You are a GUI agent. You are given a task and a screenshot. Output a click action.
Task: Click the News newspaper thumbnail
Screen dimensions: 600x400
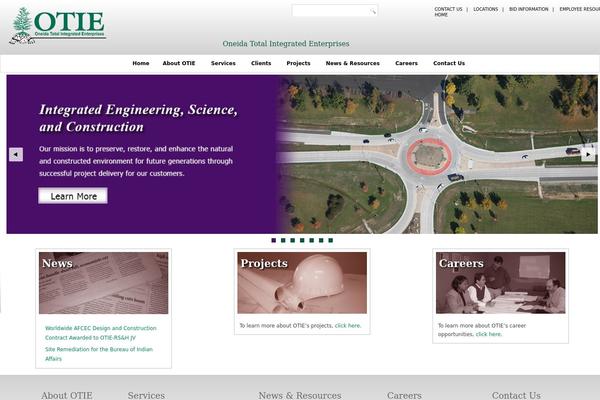103,283
